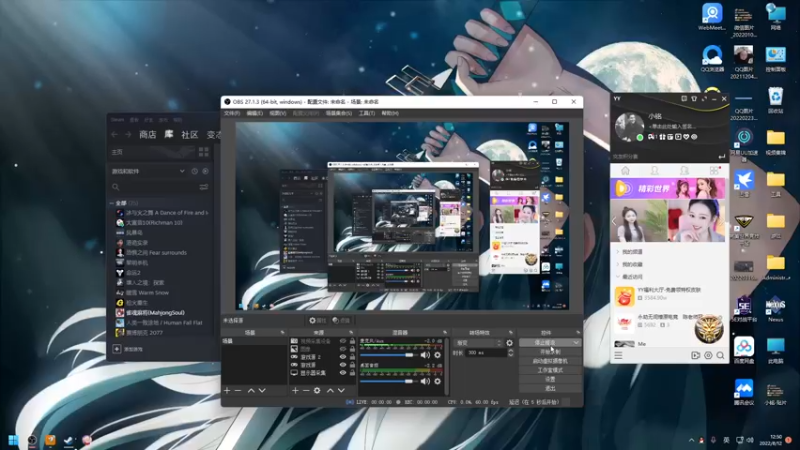
Task: Open Nexus desktop icon
Action: click(776, 309)
